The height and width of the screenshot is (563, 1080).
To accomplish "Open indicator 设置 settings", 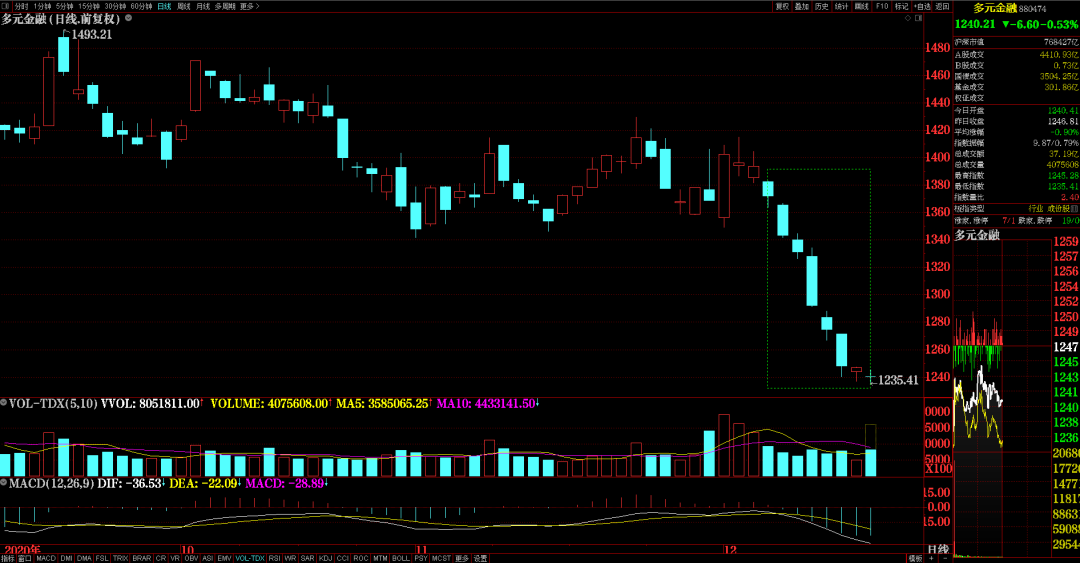I will [x=480, y=558].
